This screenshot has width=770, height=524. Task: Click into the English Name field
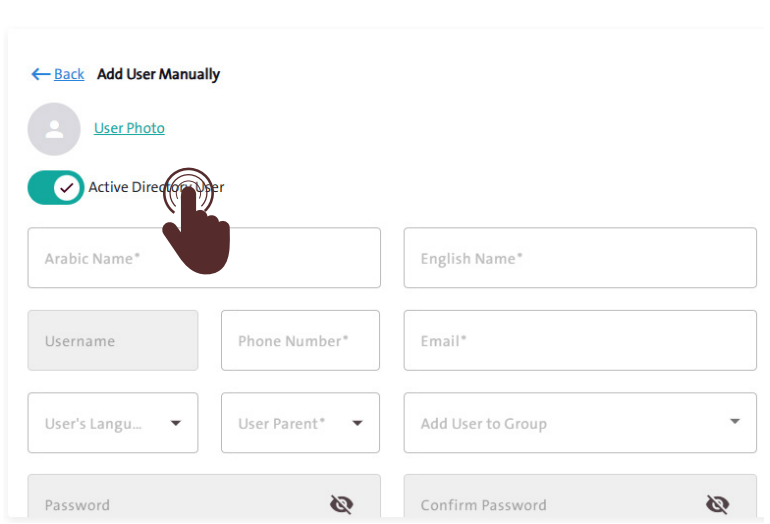point(580,258)
